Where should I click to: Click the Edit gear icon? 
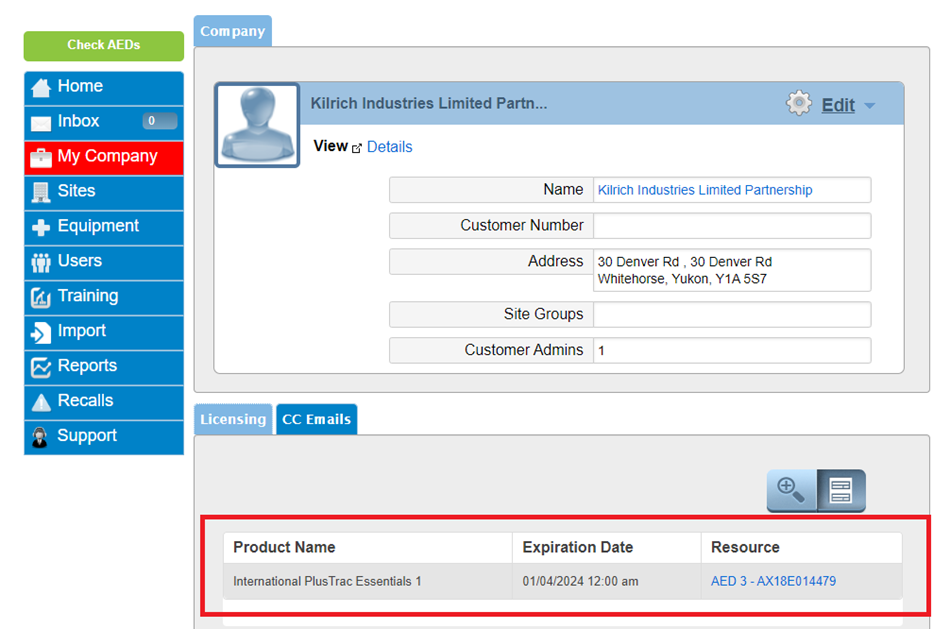[799, 104]
